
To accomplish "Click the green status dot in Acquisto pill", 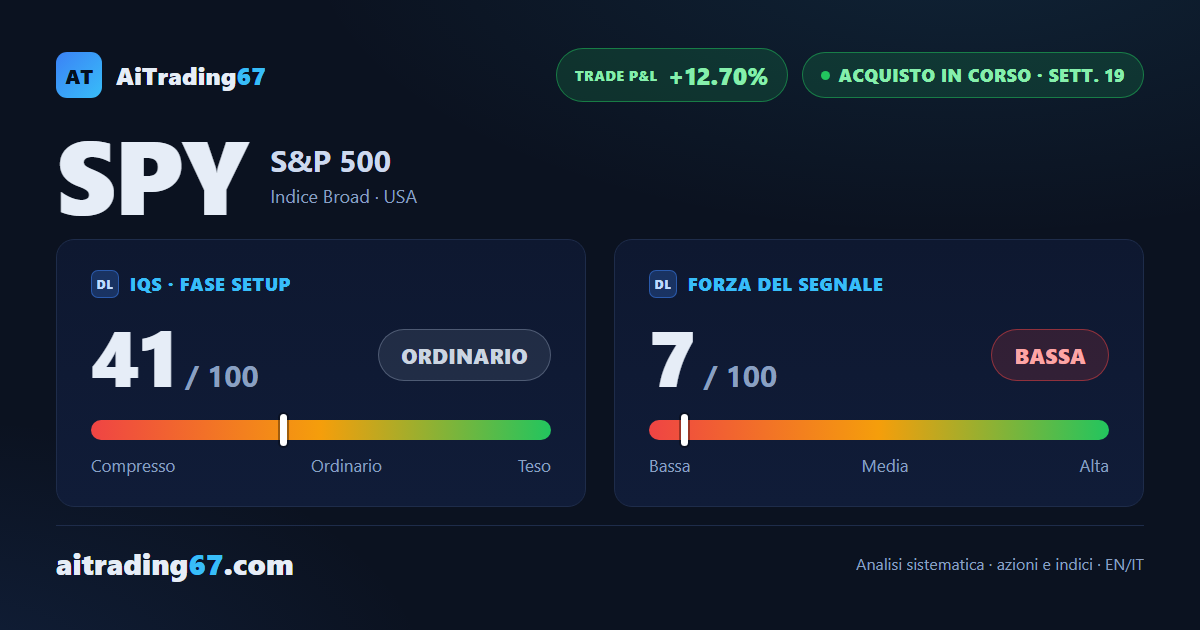I will click(825, 75).
